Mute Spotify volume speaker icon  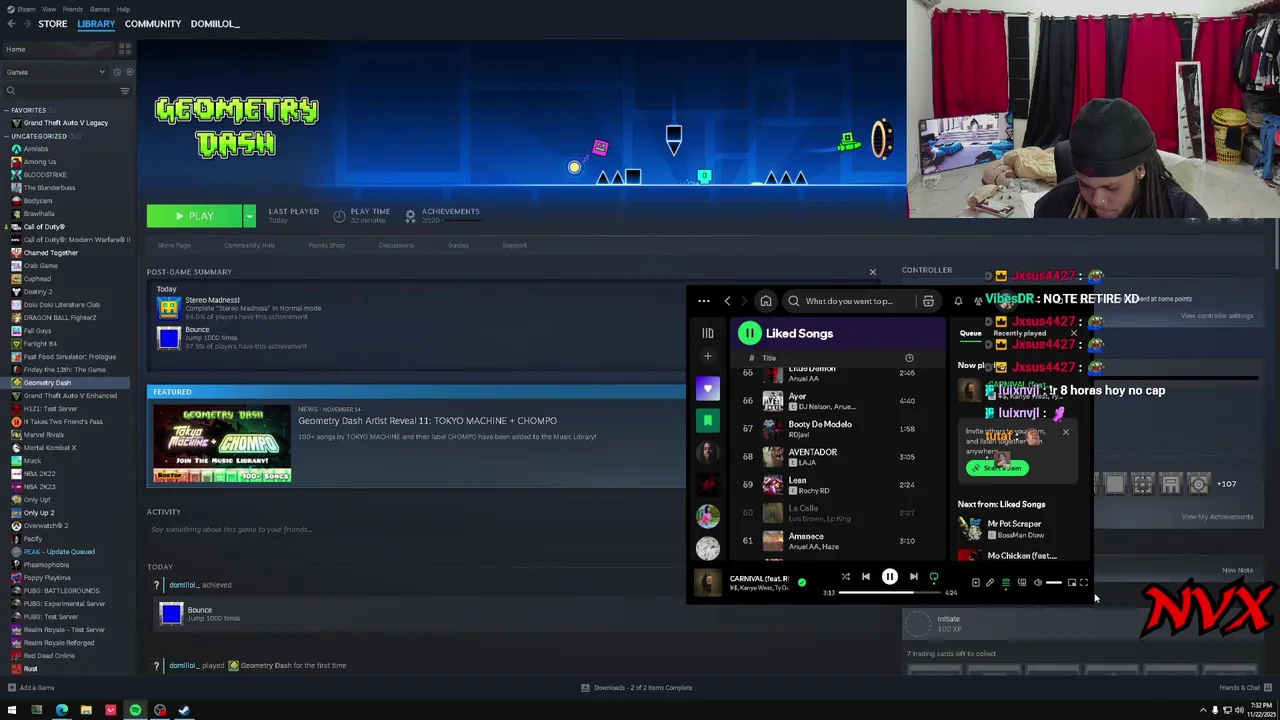pos(1037,583)
